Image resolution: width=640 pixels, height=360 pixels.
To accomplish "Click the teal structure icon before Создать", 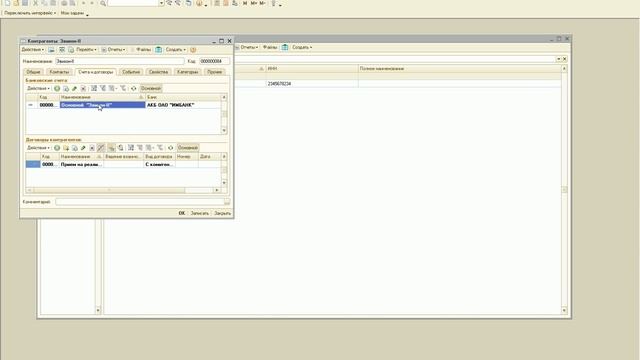I will (158, 50).
